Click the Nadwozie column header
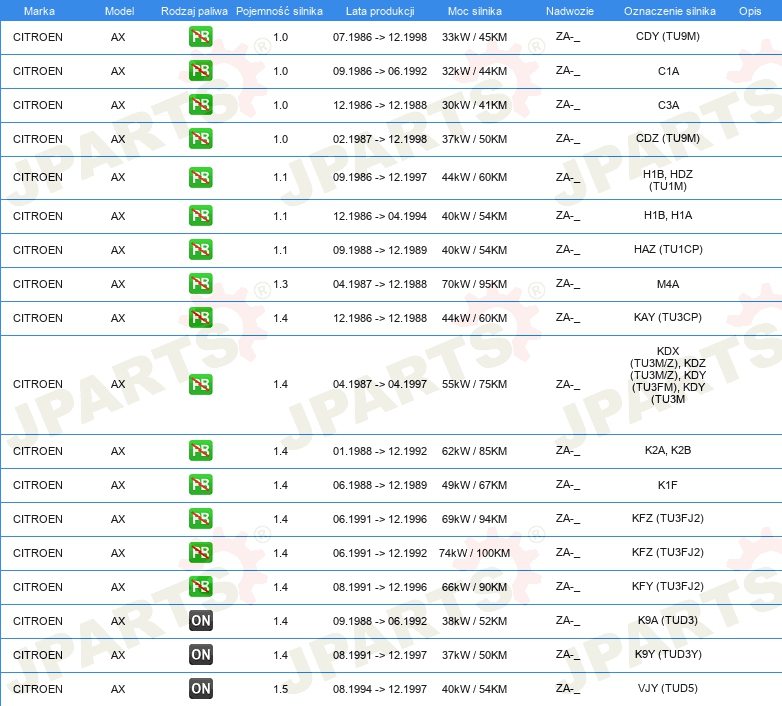The height and width of the screenshot is (706, 782). click(x=570, y=11)
